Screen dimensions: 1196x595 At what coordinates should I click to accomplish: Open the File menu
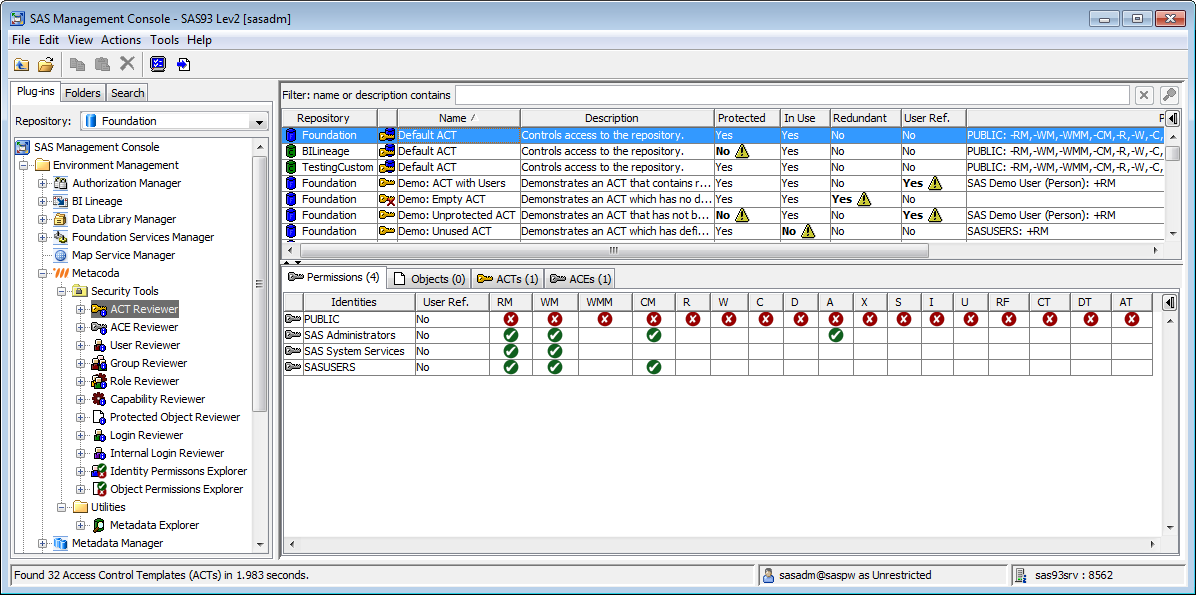21,40
